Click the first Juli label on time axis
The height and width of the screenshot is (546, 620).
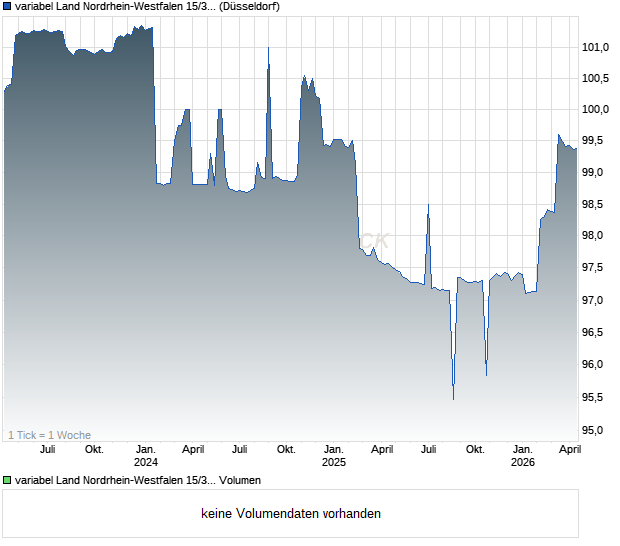point(46,449)
